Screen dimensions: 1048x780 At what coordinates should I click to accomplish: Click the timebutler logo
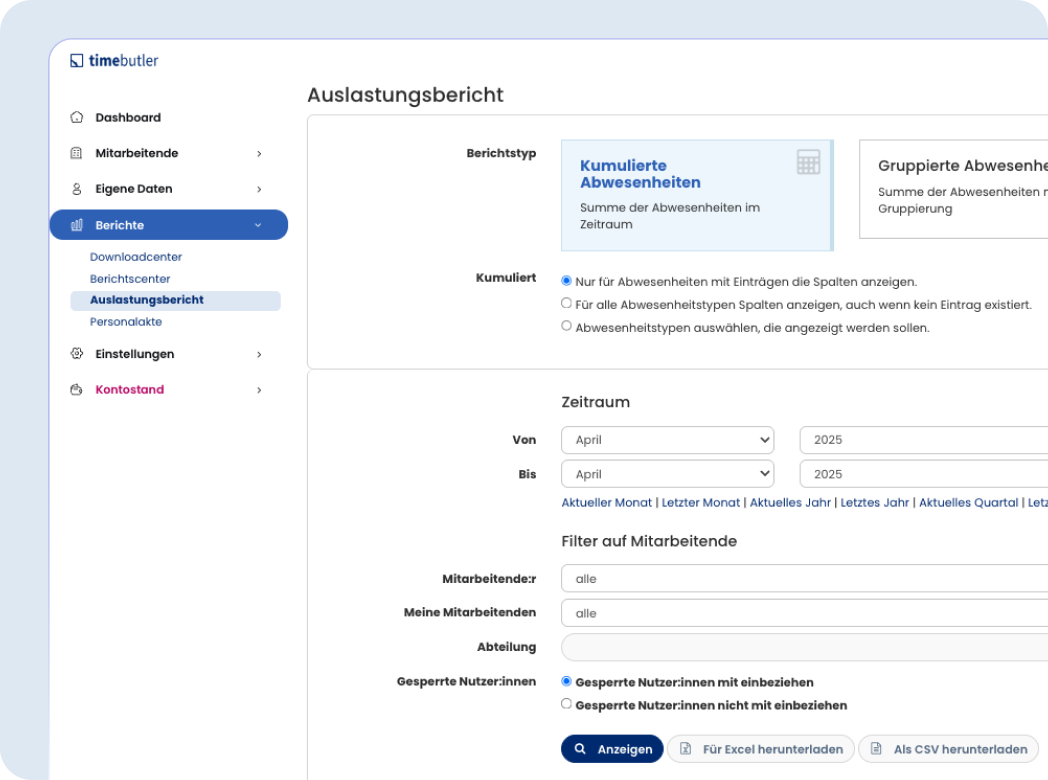pyautogui.click(x=114, y=61)
